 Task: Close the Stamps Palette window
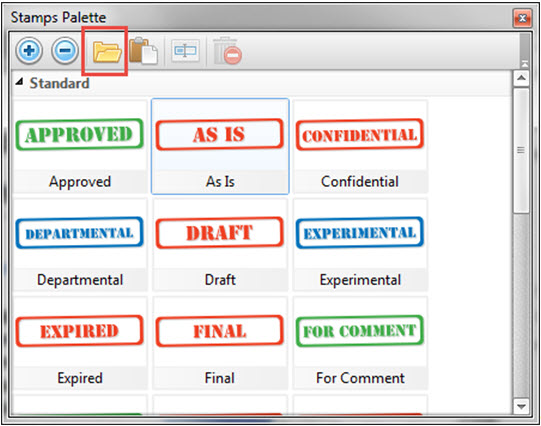pyautogui.click(x=522, y=18)
